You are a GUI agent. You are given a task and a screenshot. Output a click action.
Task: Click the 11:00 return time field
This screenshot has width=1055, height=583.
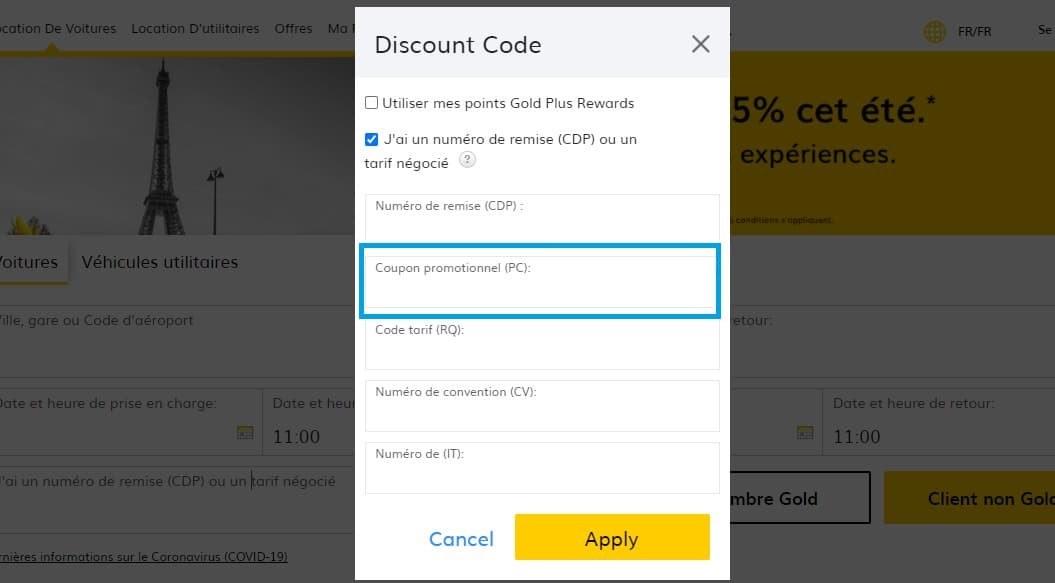(x=858, y=436)
